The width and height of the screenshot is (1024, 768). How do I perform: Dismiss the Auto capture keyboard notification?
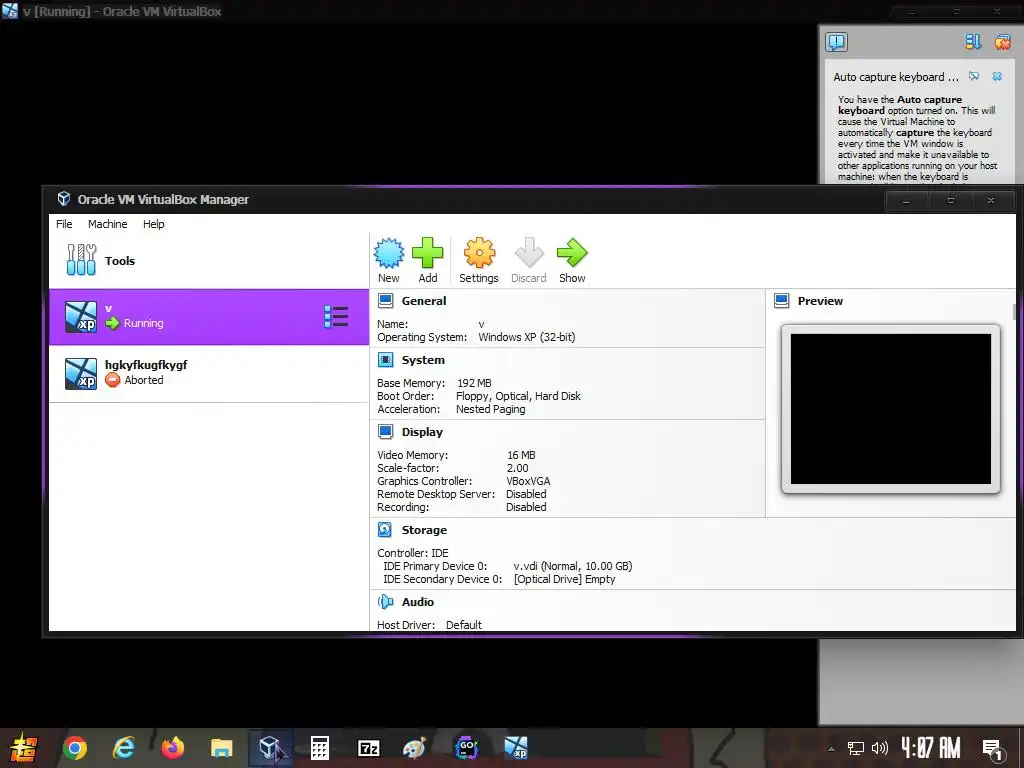(x=997, y=76)
